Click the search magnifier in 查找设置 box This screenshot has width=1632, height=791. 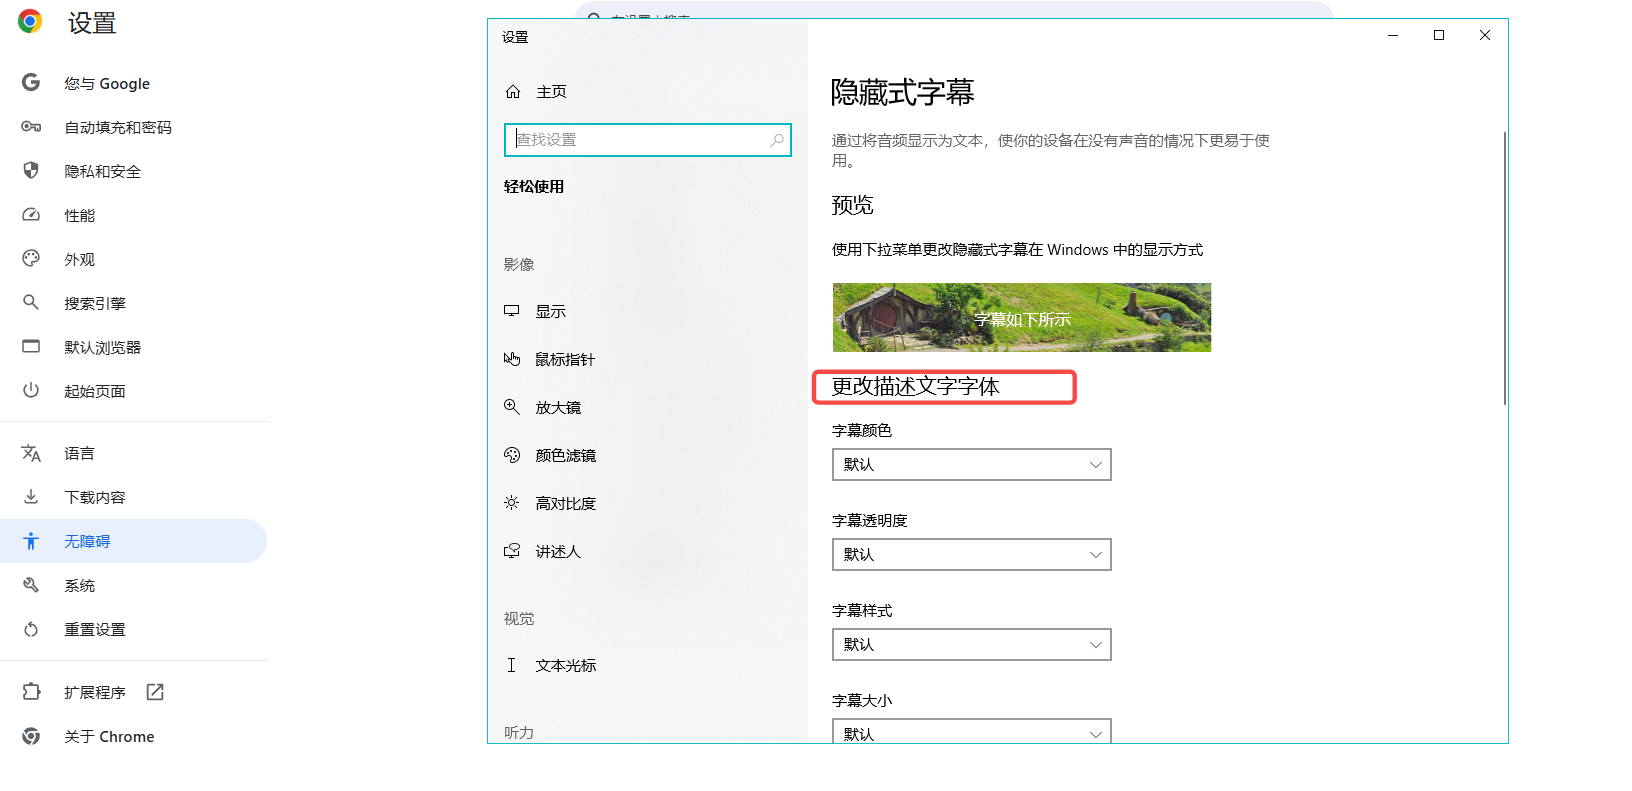tap(777, 140)
